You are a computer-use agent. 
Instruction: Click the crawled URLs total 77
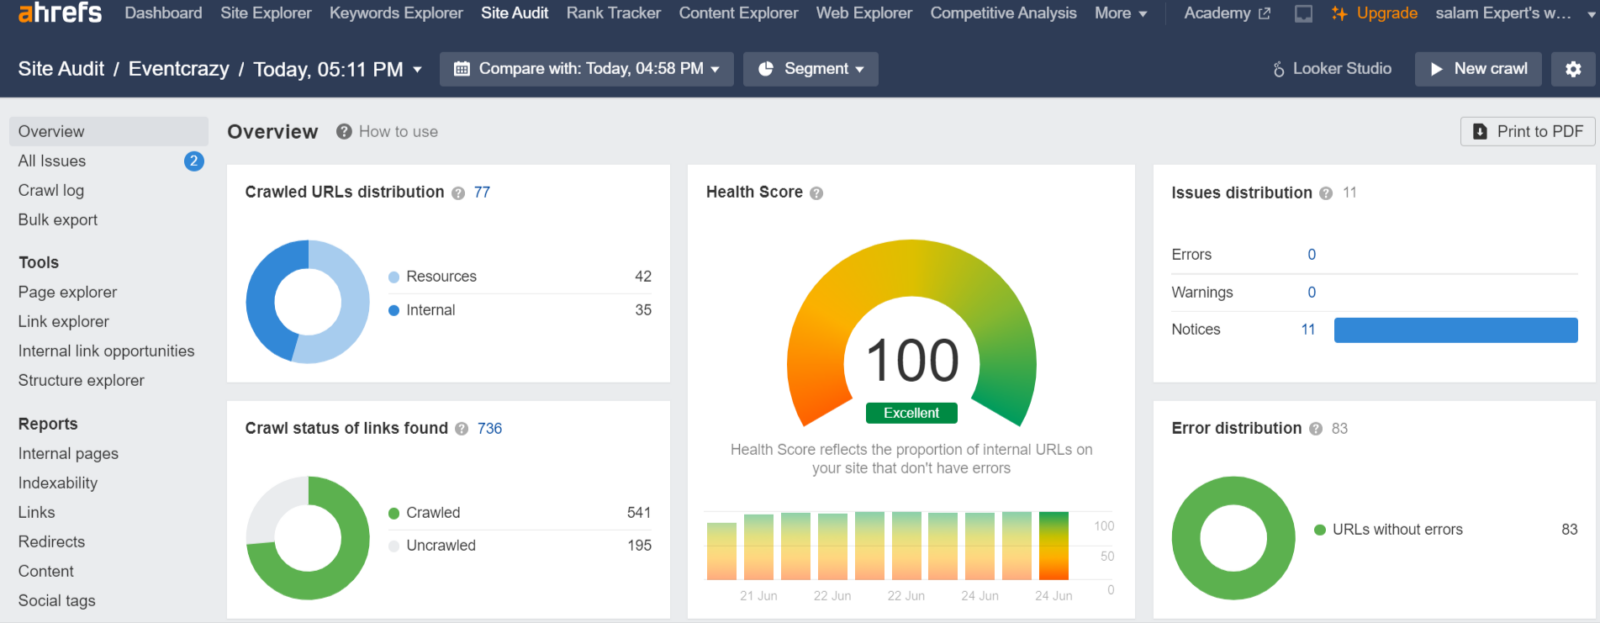[482, 192]
